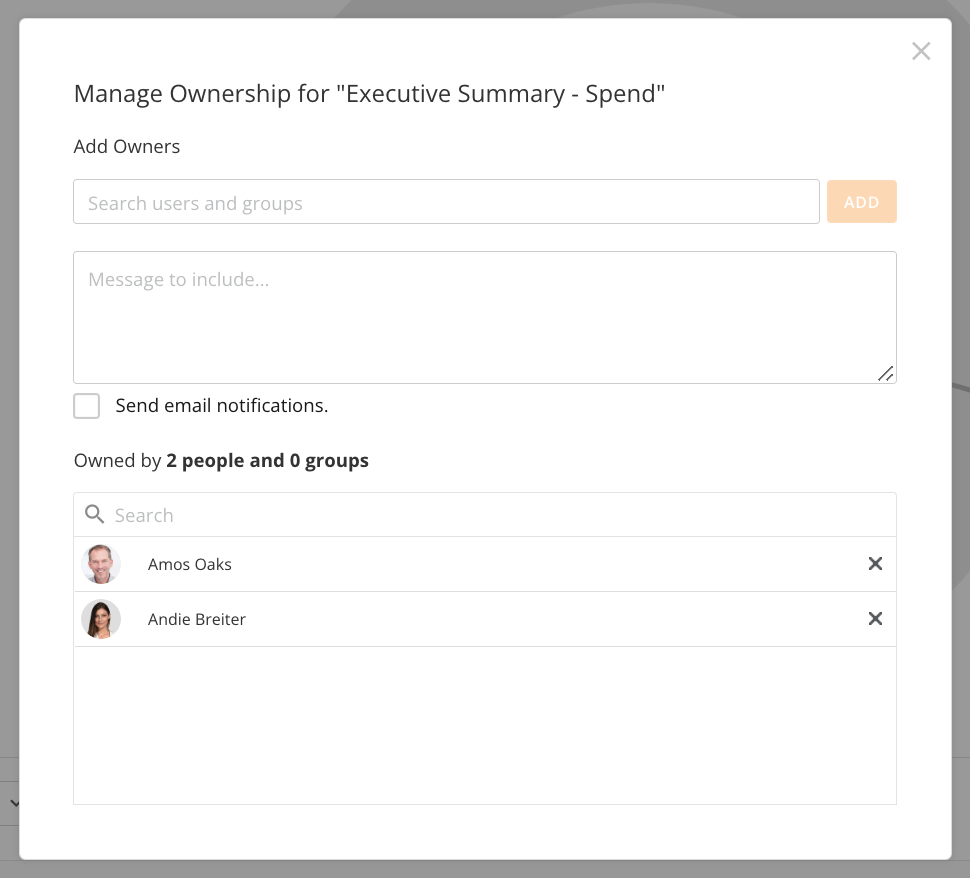The height and width of the screenshot is (878, 970).
Task: Click into the 'Message to include...' text area
Action: (484, 317)
